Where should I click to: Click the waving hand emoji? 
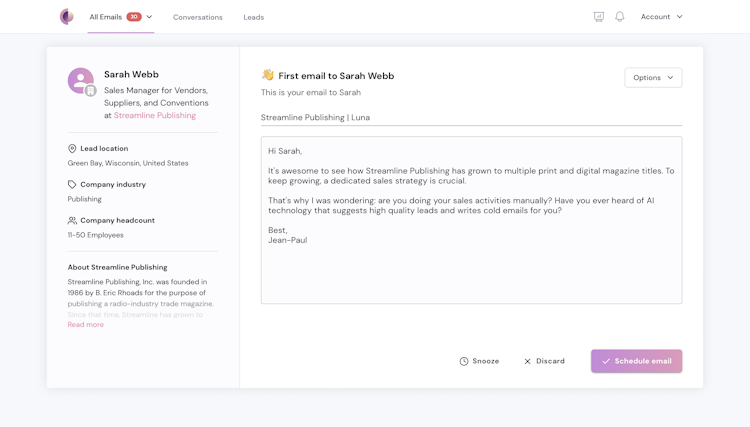[268, 75]
